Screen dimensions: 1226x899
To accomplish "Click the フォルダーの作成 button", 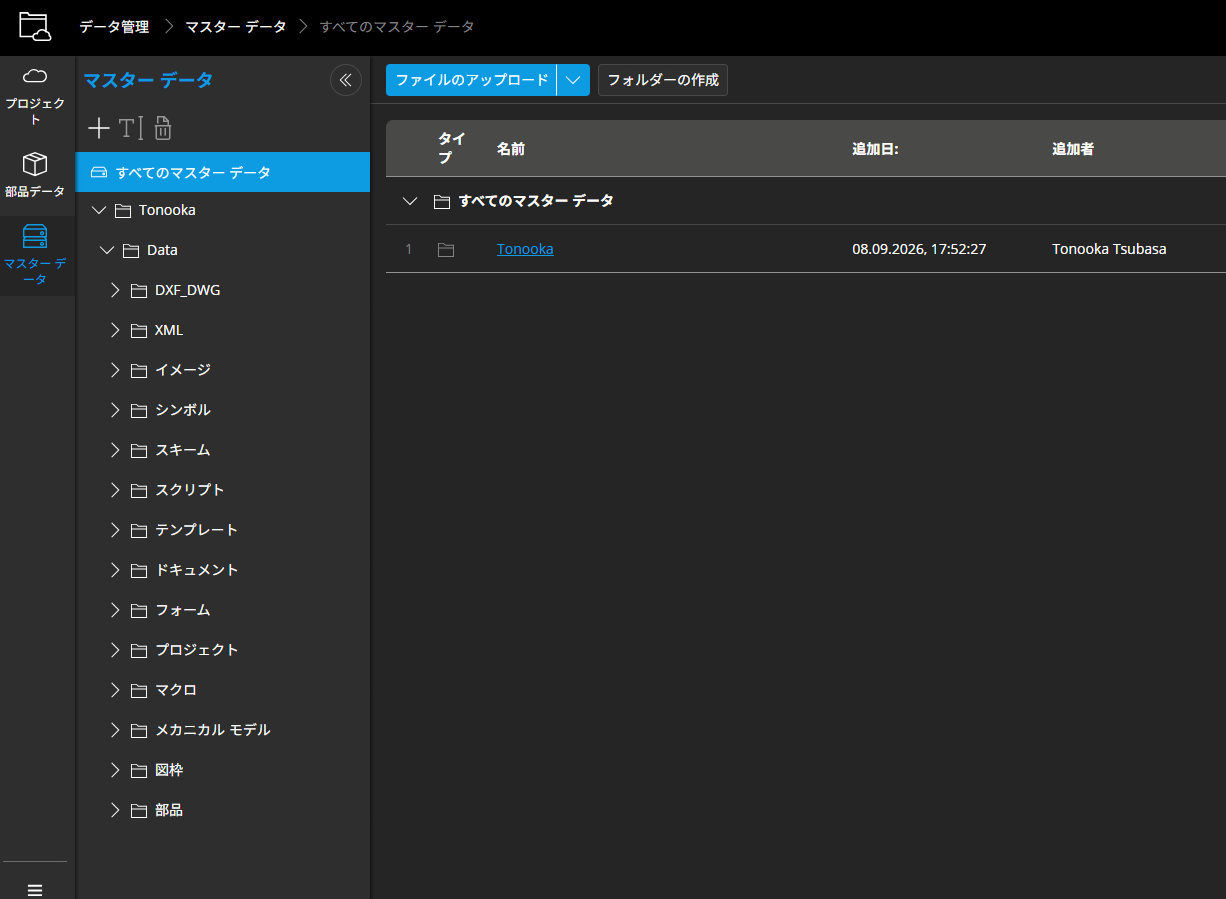I will (663, 80).
